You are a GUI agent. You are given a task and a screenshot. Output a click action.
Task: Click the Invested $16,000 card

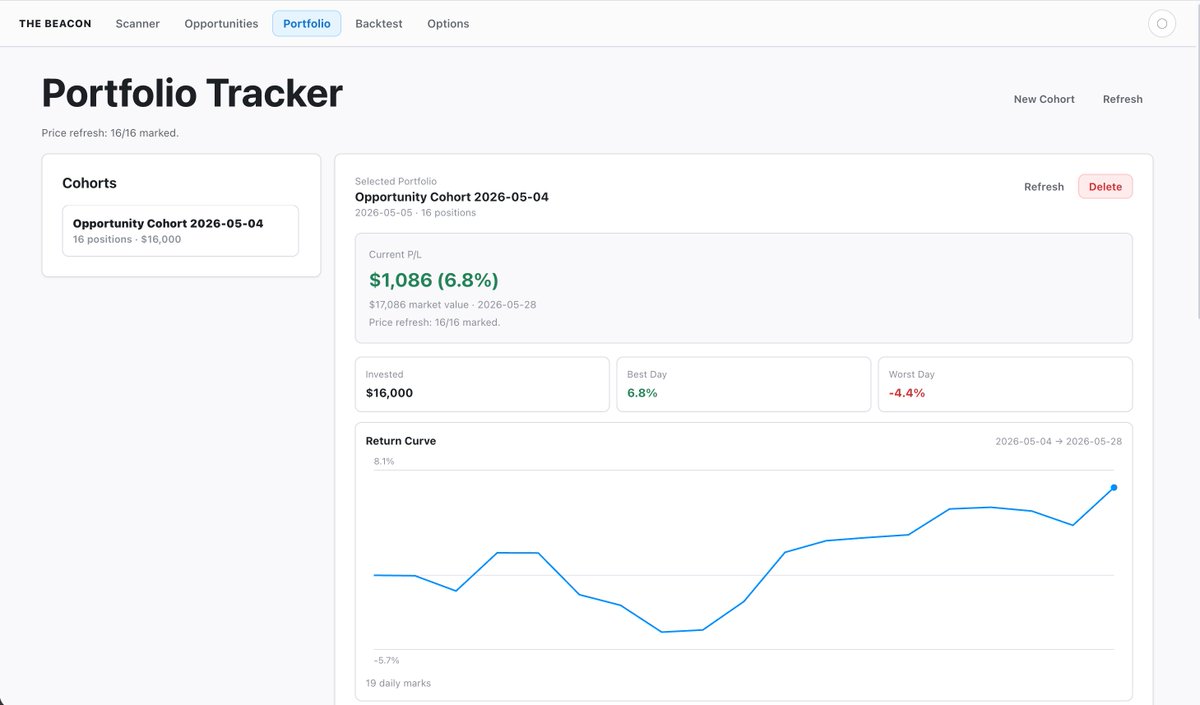[x=482, y=384]
